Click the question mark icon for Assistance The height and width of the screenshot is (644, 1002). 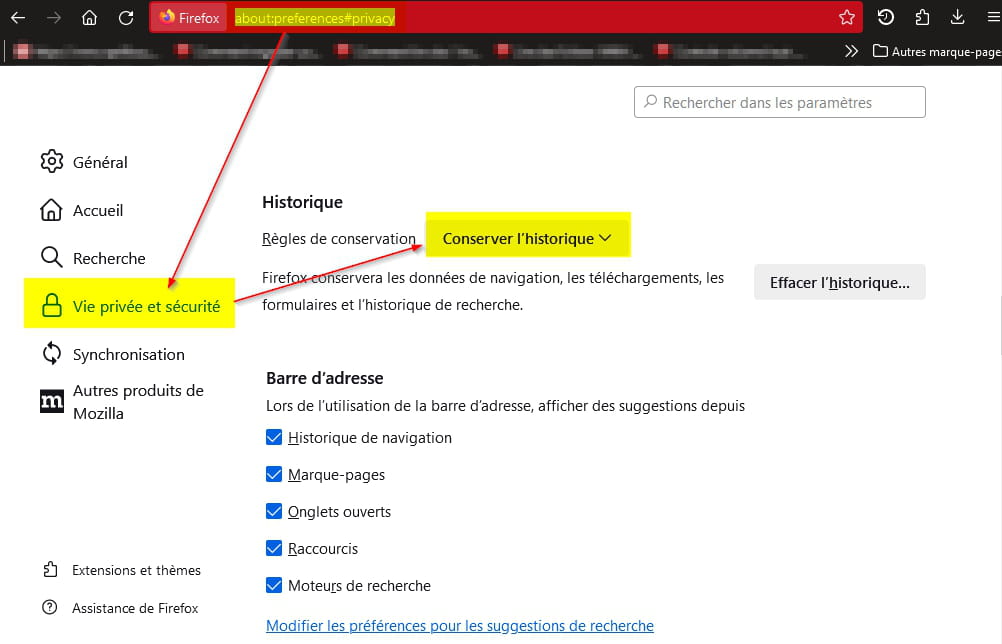49,607
